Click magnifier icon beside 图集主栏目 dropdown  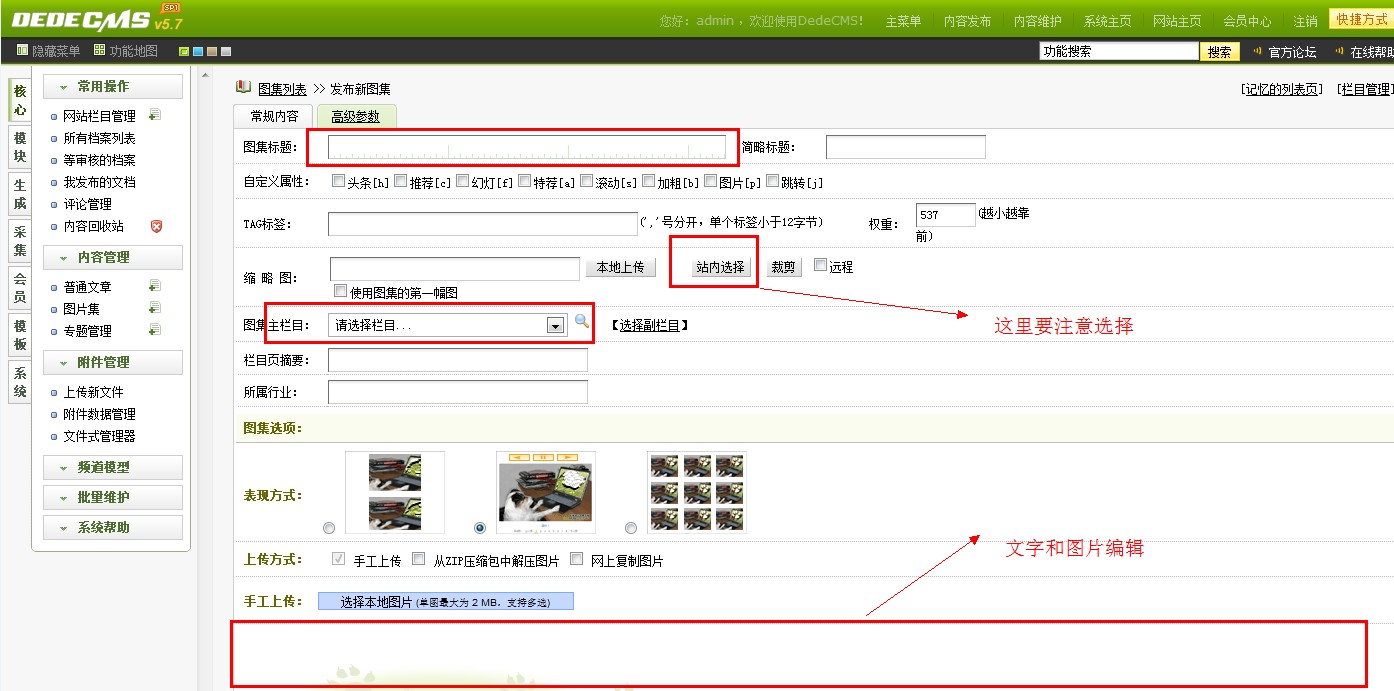tap(582, 322)
